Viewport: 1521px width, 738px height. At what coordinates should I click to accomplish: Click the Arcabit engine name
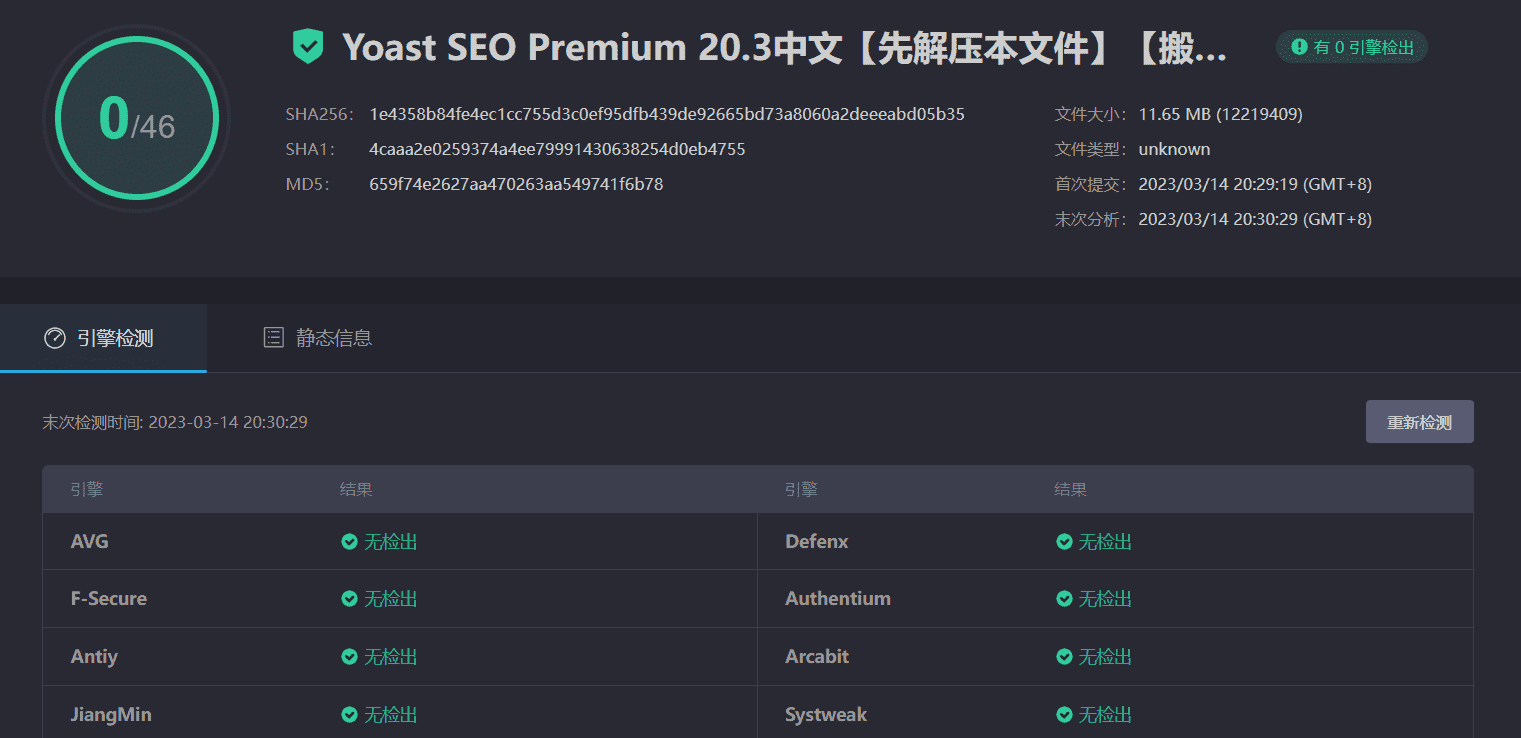816,657
